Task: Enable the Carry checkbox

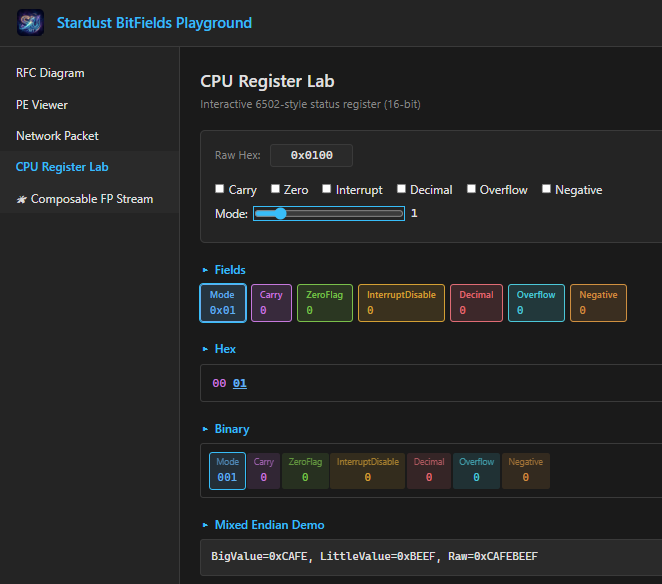Action: 220,189
